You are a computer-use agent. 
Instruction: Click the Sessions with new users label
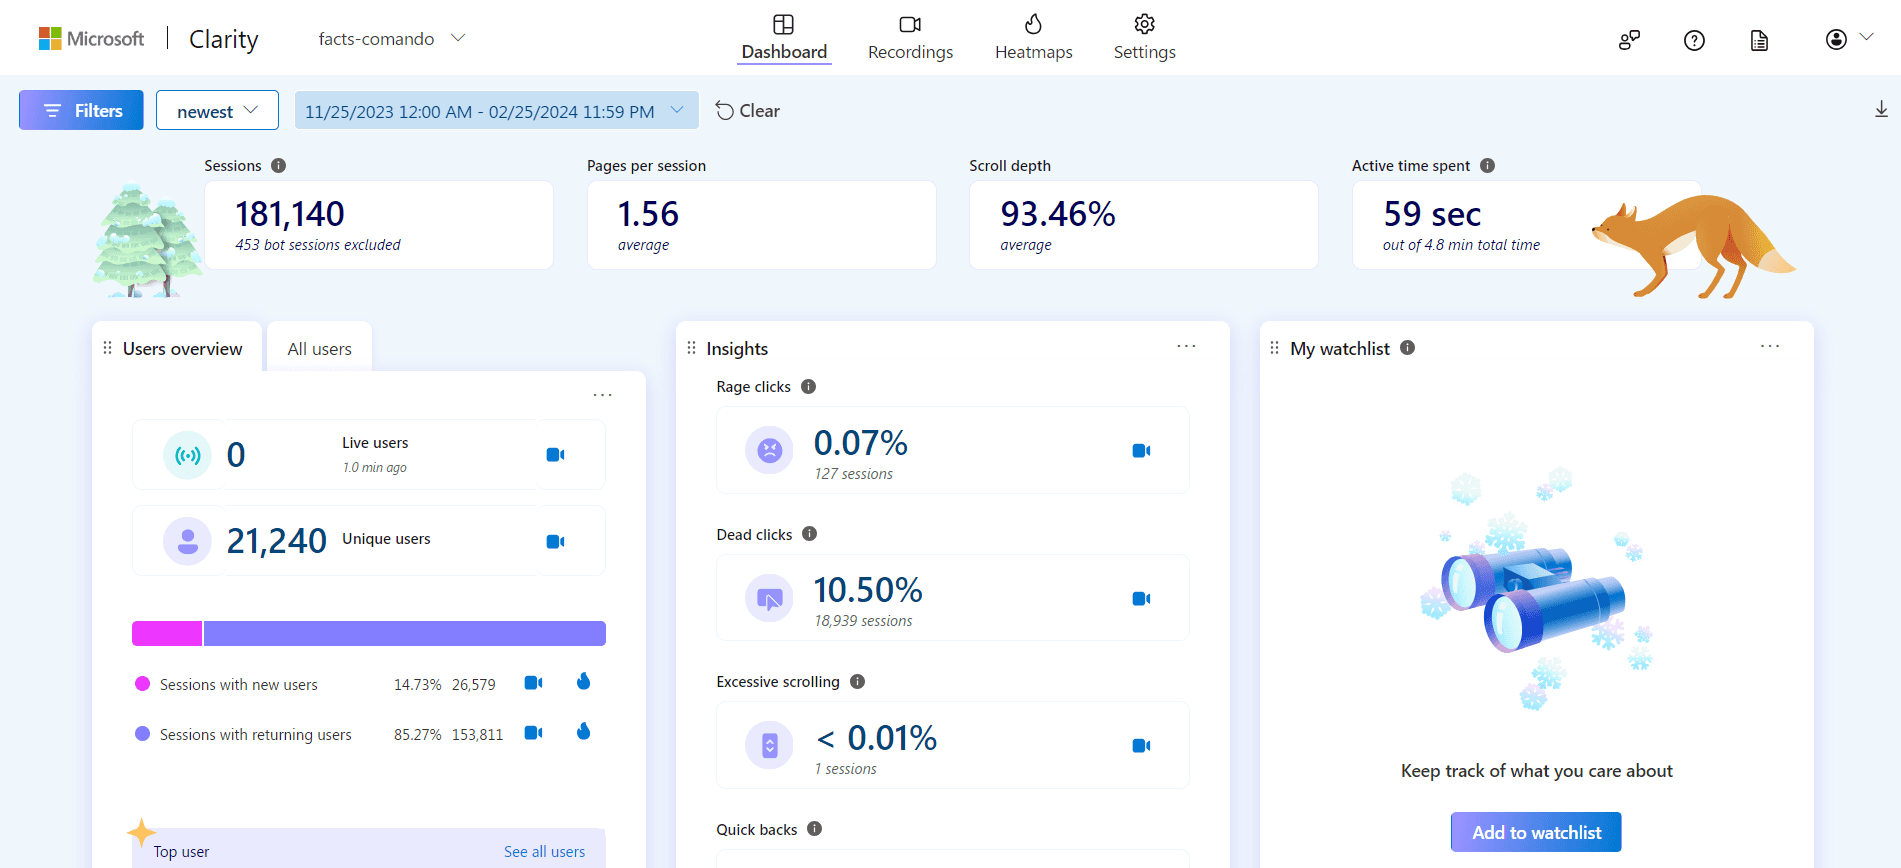point(239,685)
